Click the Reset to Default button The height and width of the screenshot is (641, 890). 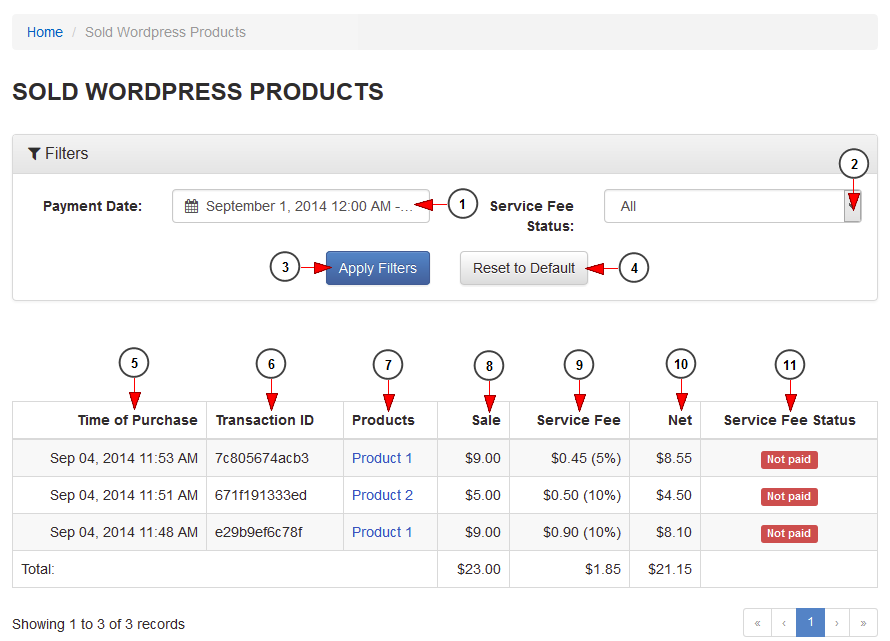[x=524, y=268]
